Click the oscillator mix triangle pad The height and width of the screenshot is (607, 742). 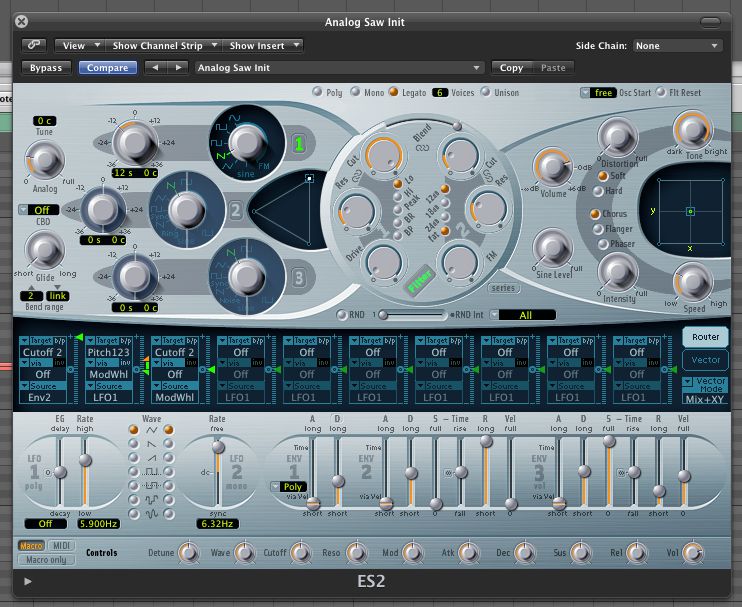tap(289, 211)
